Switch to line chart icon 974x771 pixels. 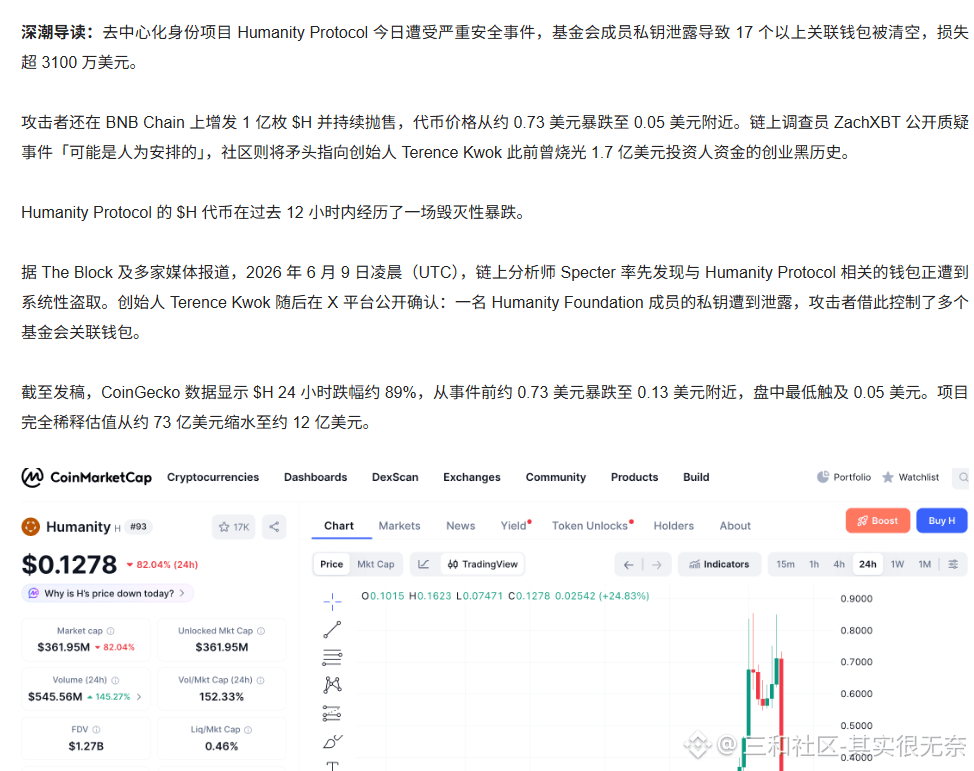(x=424, y=564)
